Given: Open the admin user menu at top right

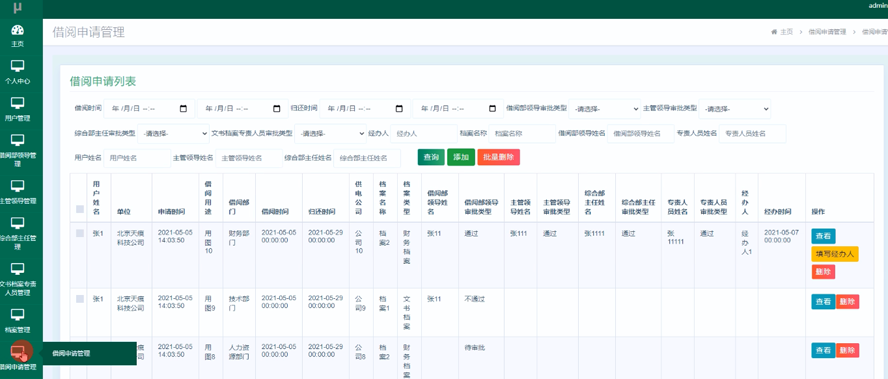Looking at the screenshot, I should (878, 6).
